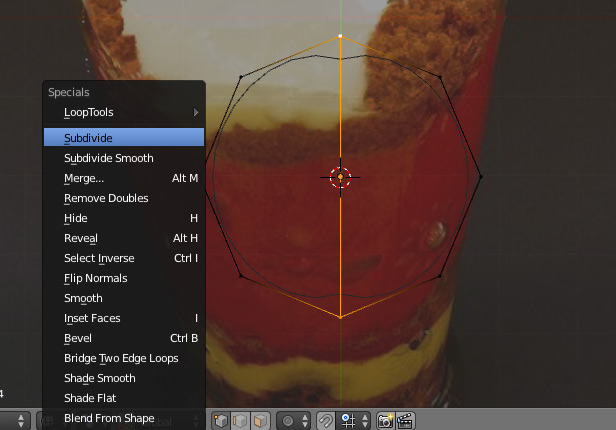This screenshot has height=430, width=616.
Task: Click the top white selected vertex
Action: (x=340, y=36)
